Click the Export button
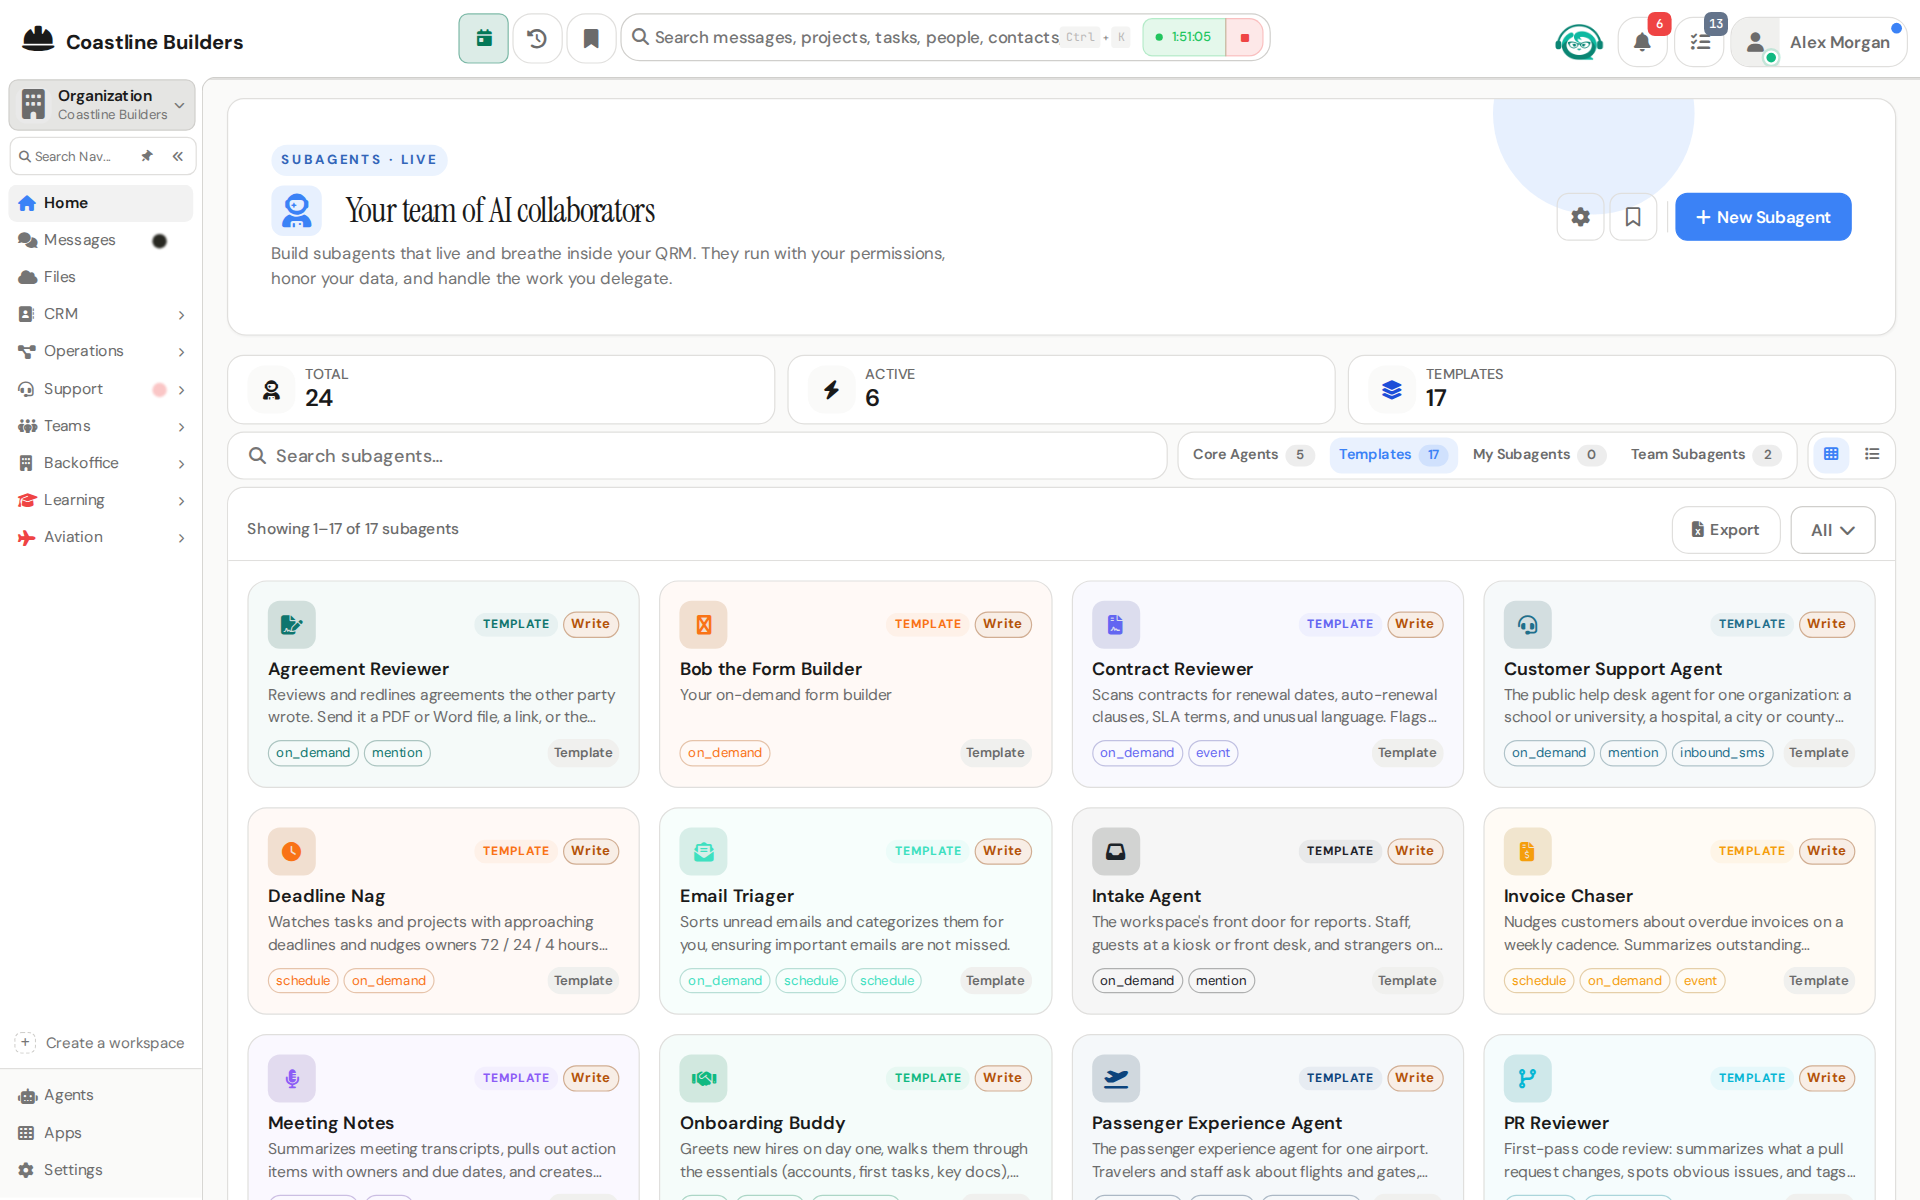Screen dimensions: 1920x1200 click(1726, 530)
